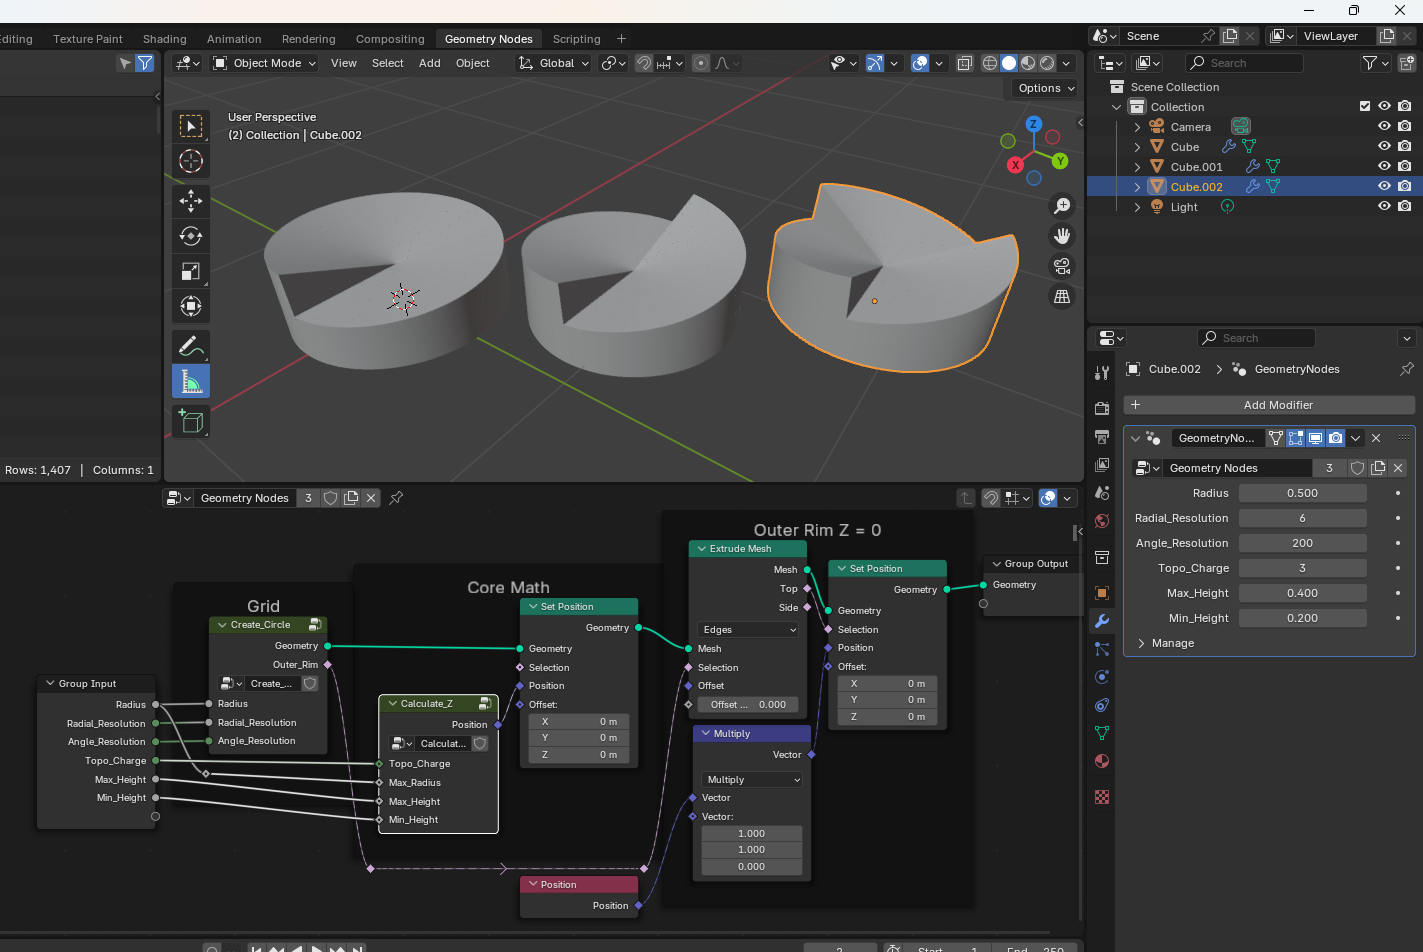
Task: Open the View Layer properties tab
Action: 1102,465
